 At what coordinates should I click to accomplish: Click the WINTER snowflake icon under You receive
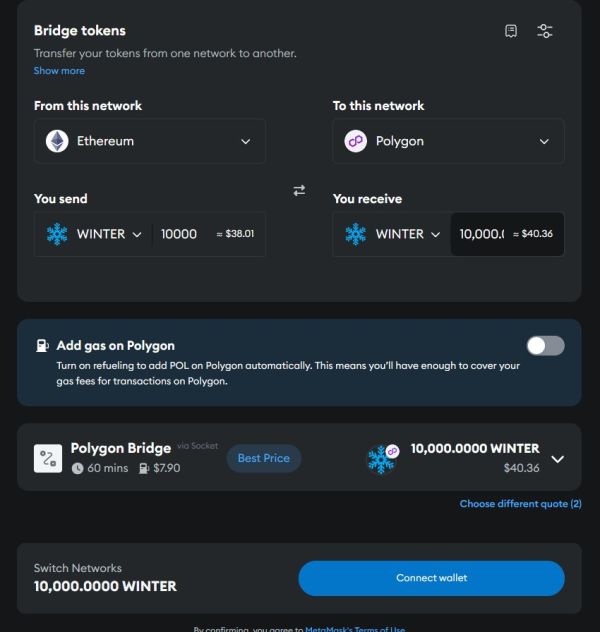[x=356, y=234]
